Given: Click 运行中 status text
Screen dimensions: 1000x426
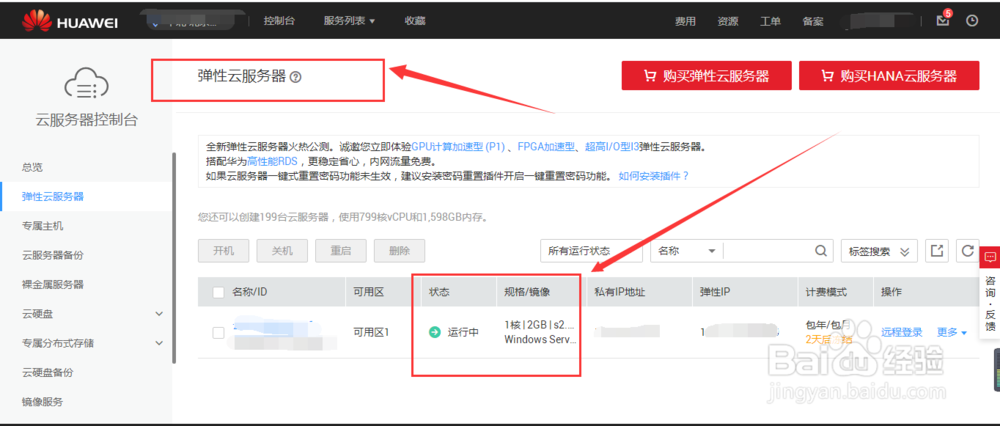Looking at the screenshot, I should tap(463, 332).
